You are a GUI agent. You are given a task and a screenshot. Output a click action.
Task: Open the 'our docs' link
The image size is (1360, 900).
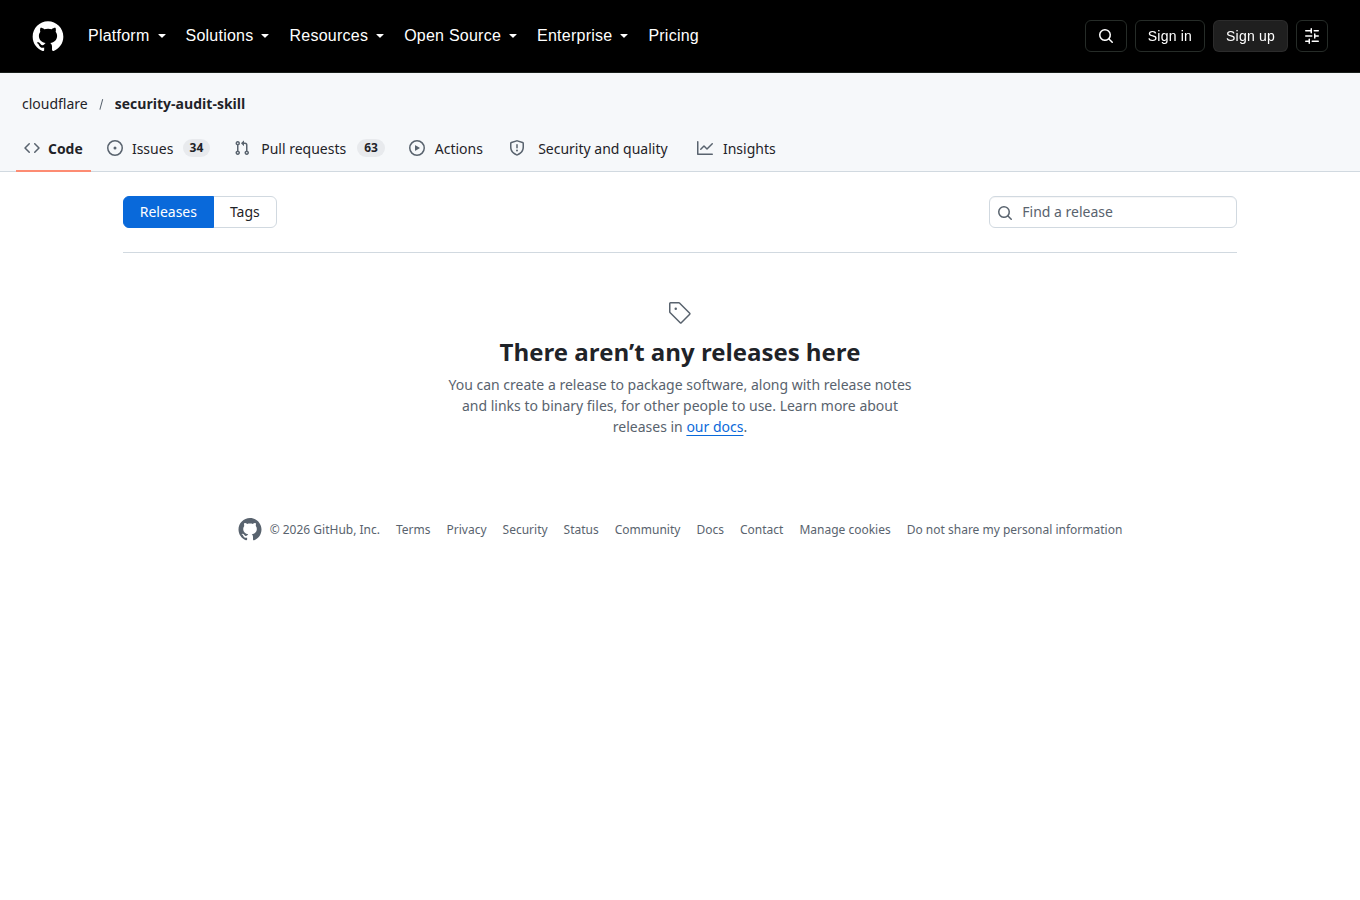[715, 427]
